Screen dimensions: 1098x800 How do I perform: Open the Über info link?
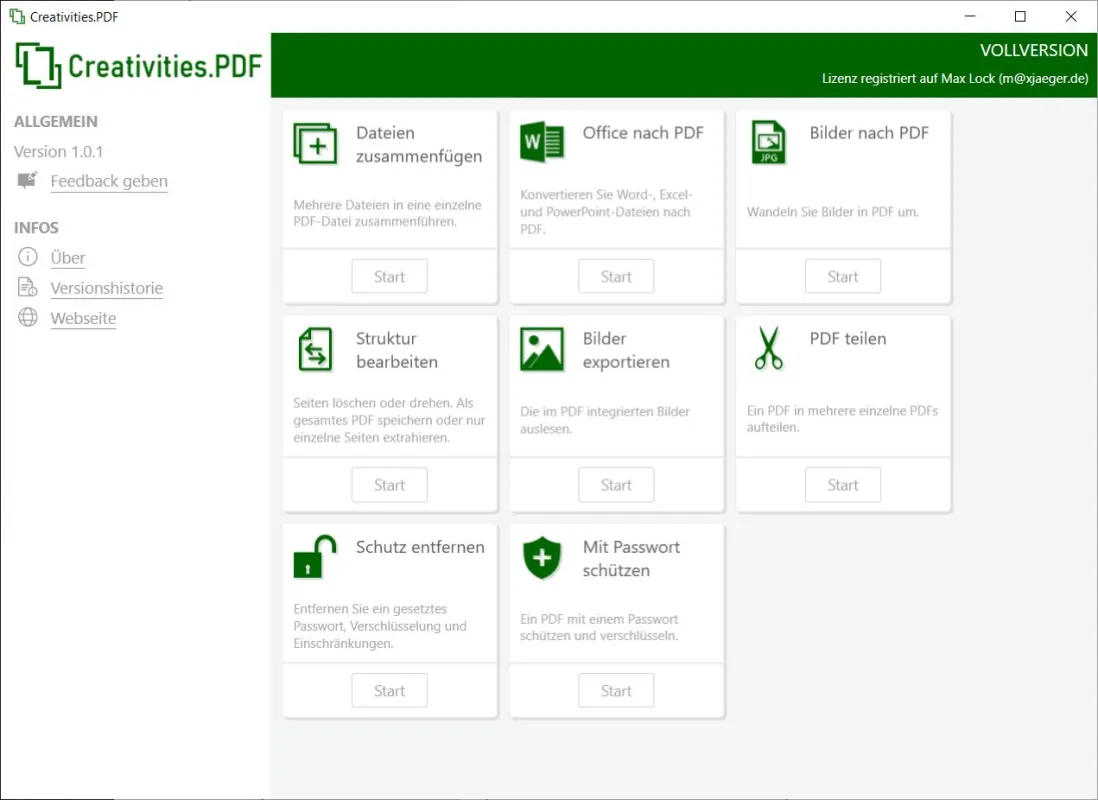point(68,258)
